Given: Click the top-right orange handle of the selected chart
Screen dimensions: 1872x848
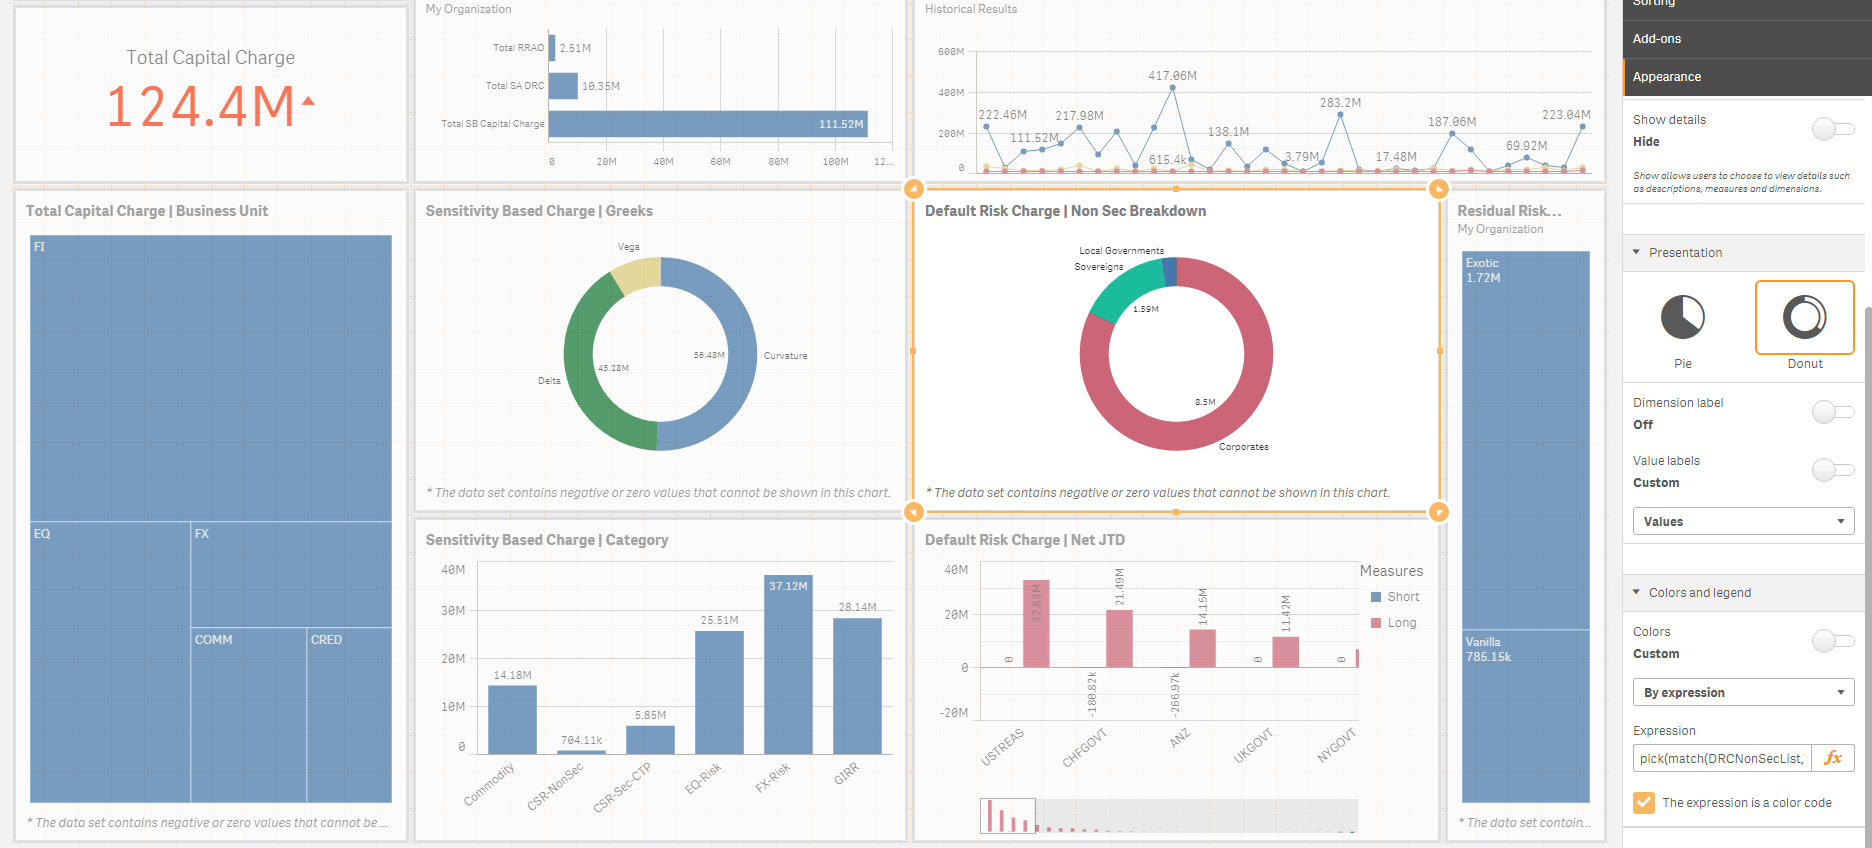Looking at the screenshot, I should click(1438, 189).
